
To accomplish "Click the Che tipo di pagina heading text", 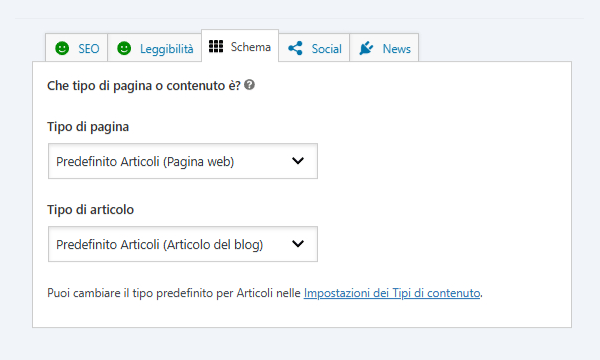I will (143, 86).
